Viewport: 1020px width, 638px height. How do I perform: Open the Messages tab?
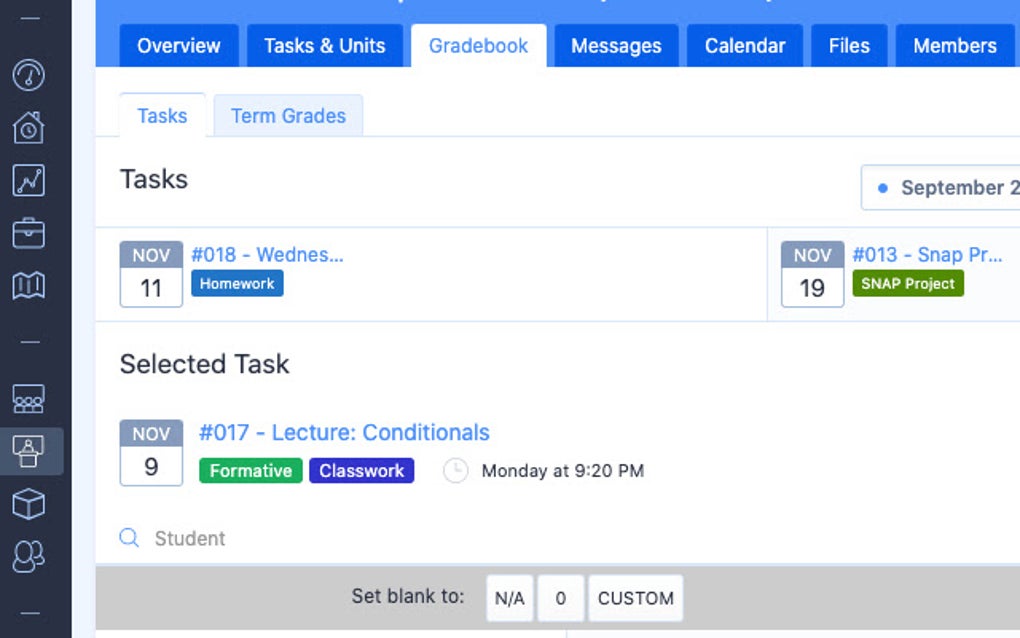coord(616,45)
